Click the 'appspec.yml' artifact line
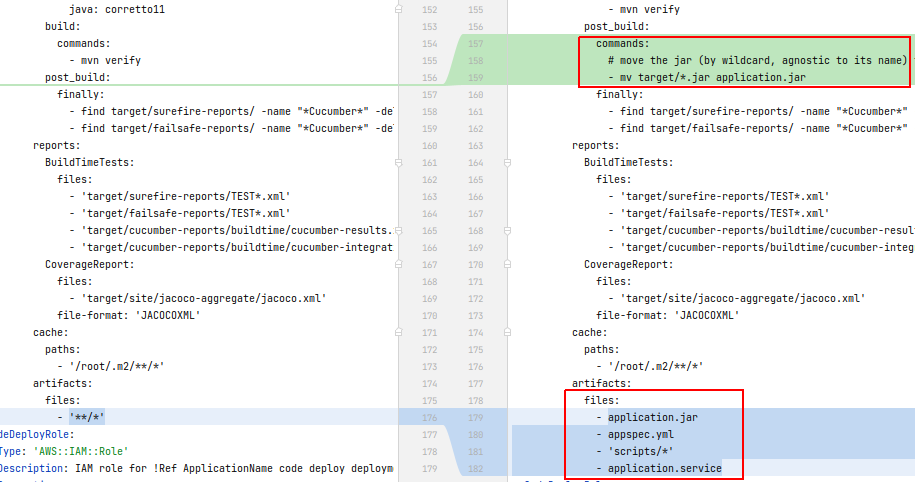Viewport: 915px width, 482px height. tap(641, 434)
